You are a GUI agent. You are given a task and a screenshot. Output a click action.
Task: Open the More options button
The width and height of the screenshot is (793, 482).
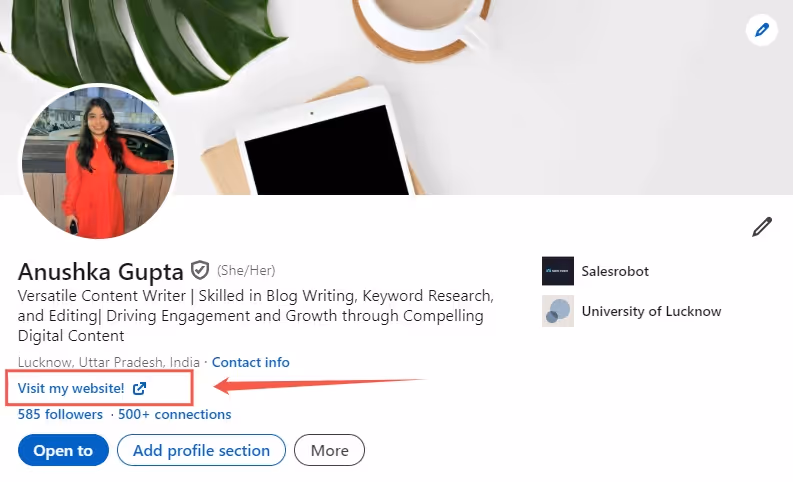pyautogui.click(x=329, y=450)
